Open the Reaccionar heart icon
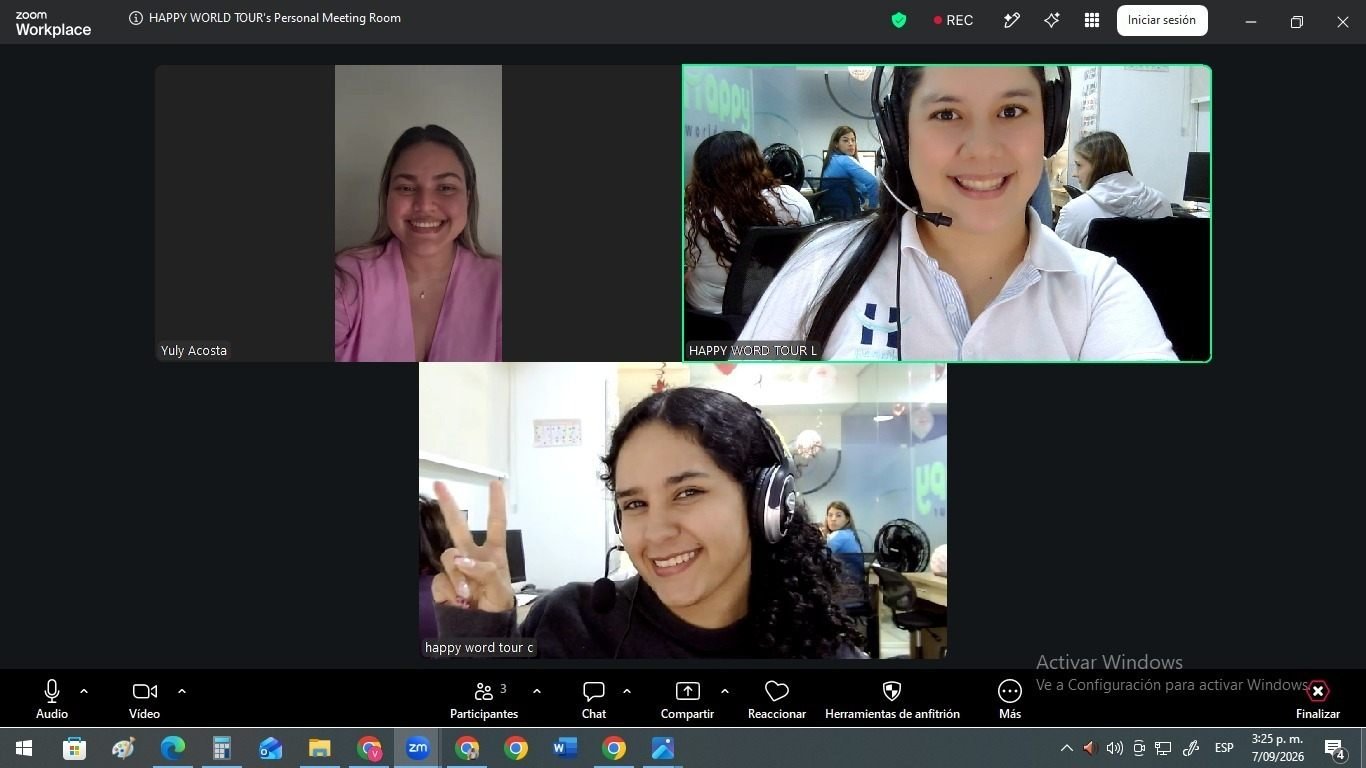 click(777, 700)
